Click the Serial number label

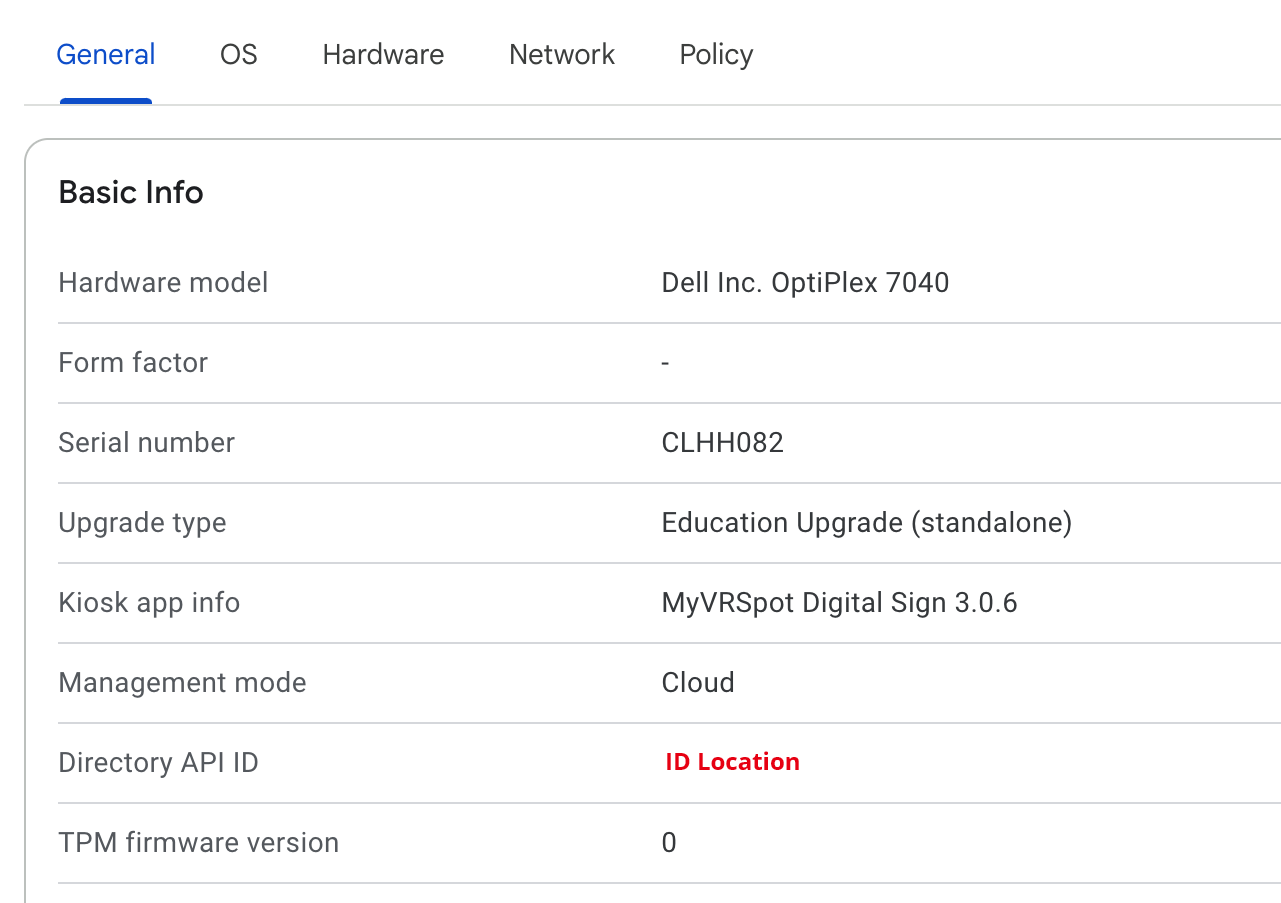(146, 442)
